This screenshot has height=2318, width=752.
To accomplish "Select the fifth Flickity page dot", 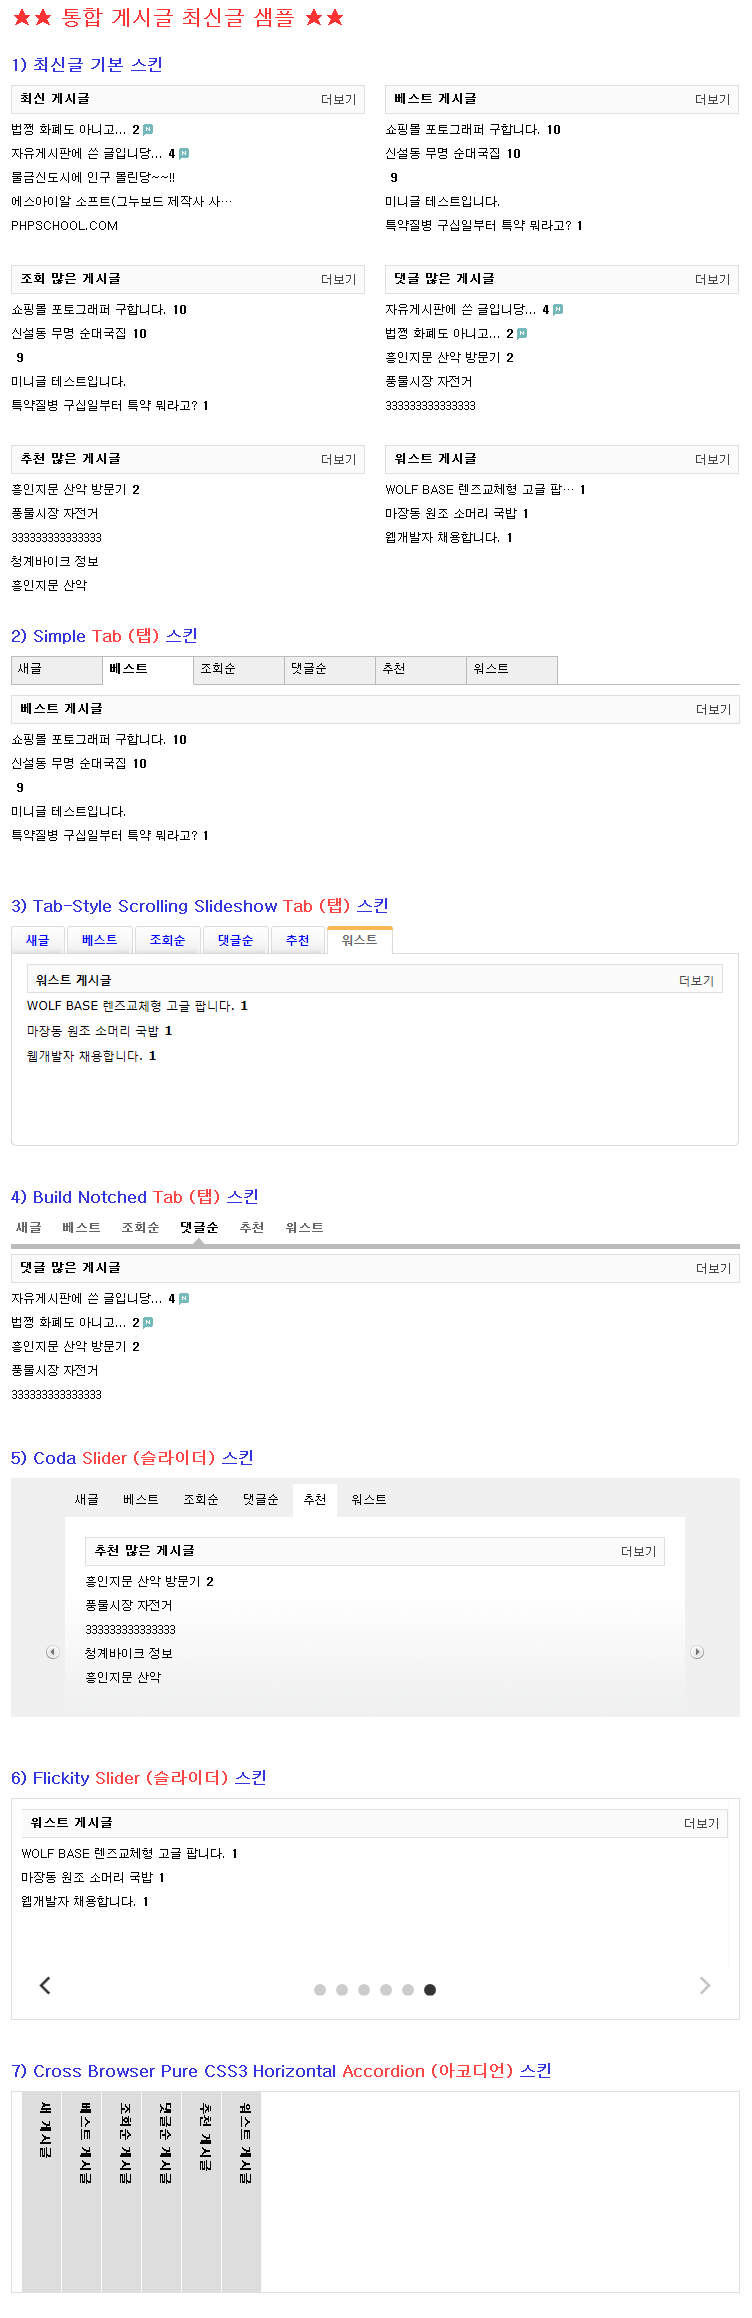I will coord(408,1990).
